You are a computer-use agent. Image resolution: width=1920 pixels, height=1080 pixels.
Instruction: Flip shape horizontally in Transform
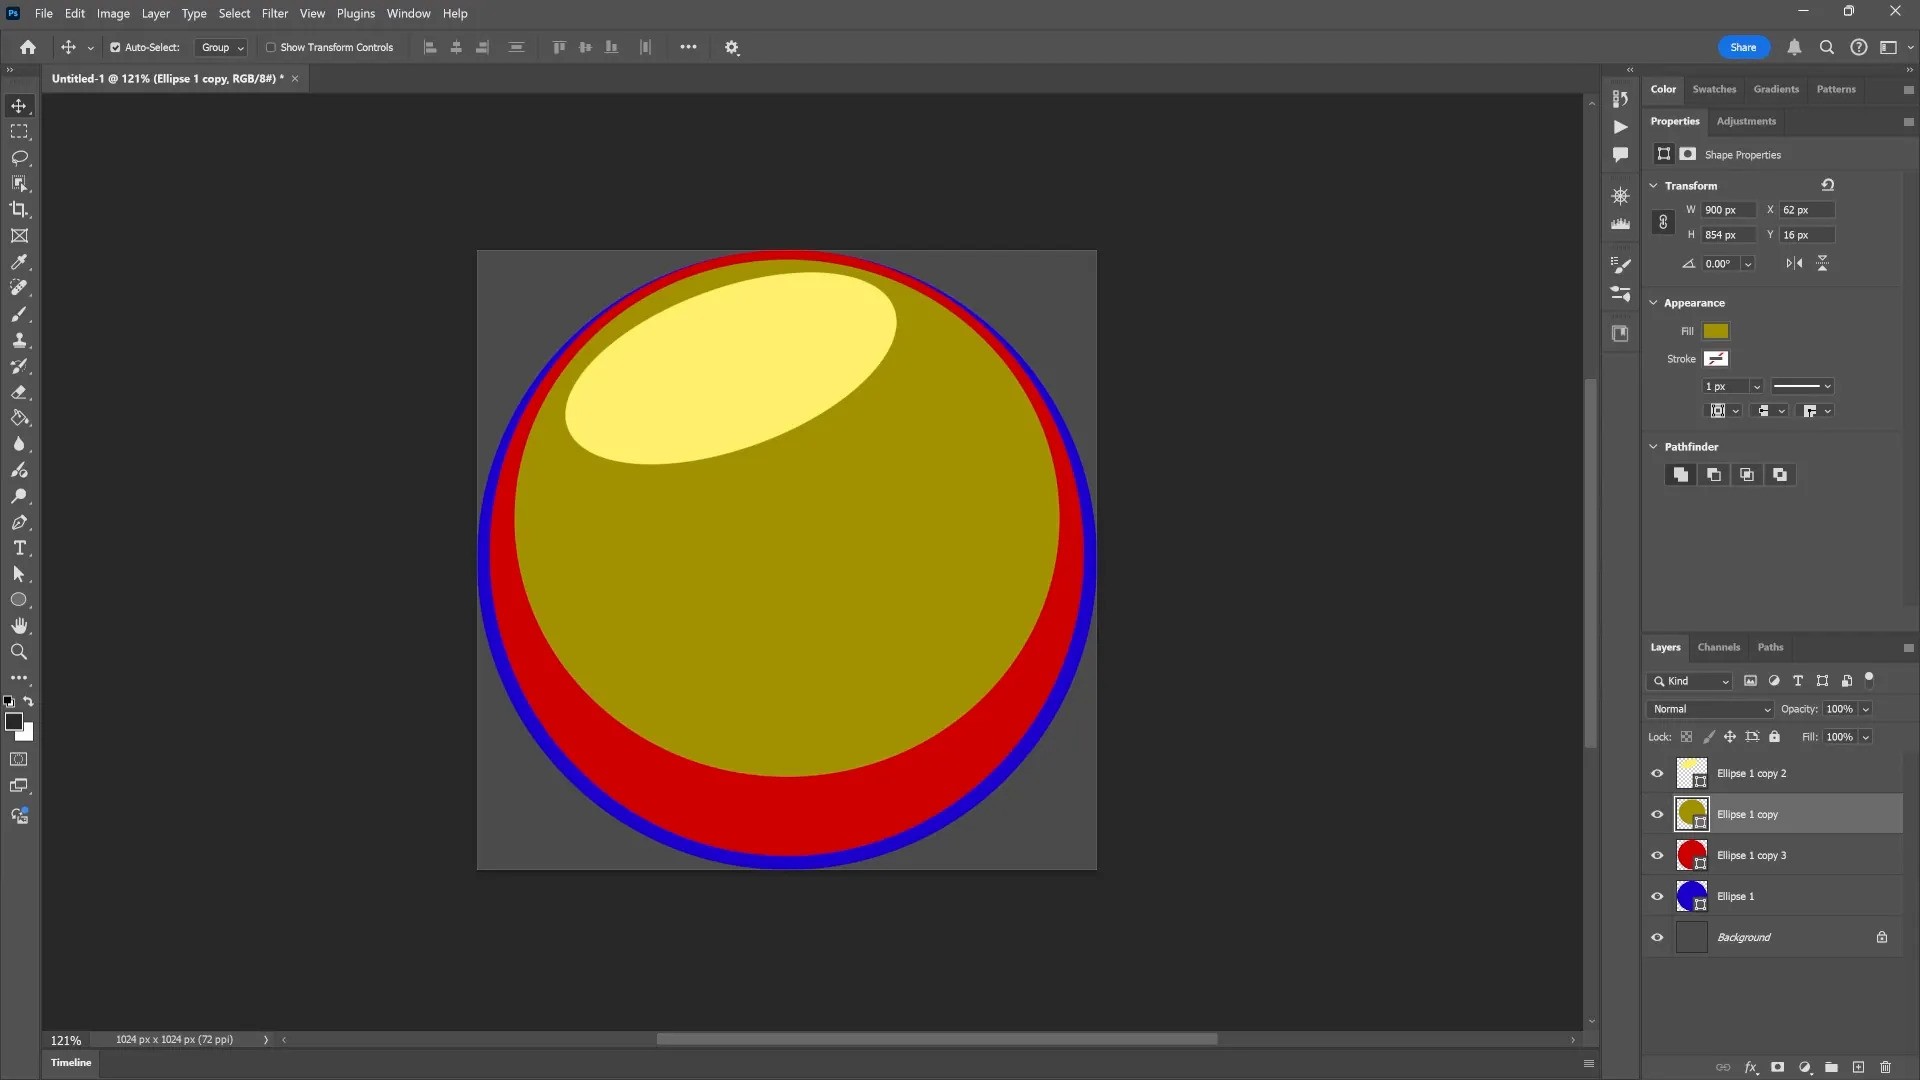(1795, 264)
